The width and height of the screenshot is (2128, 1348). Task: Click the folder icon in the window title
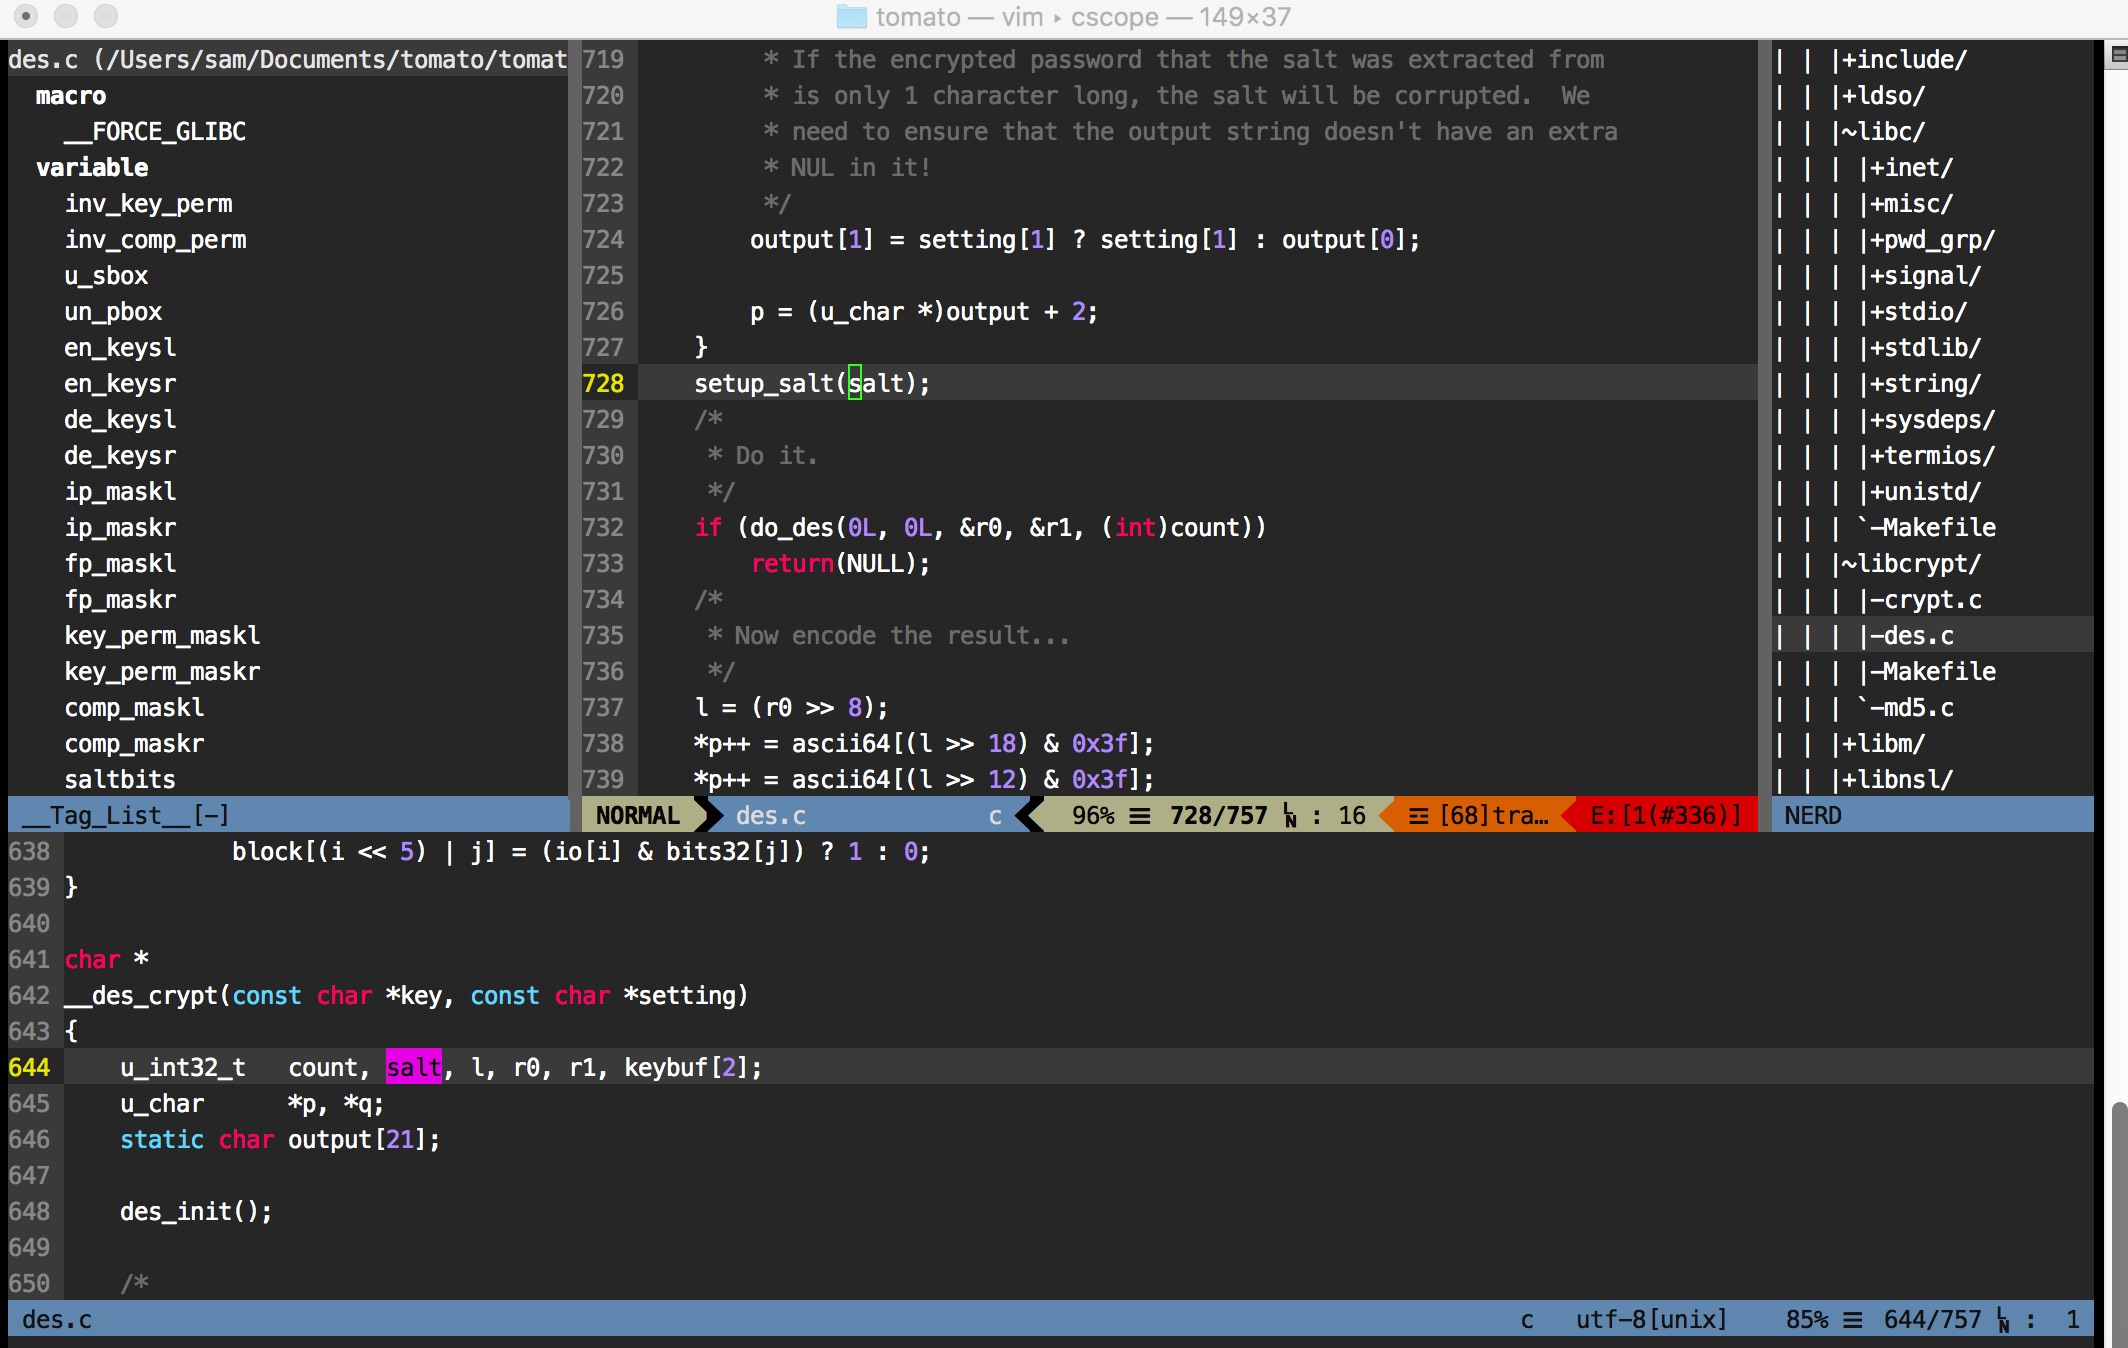point(851,17)
